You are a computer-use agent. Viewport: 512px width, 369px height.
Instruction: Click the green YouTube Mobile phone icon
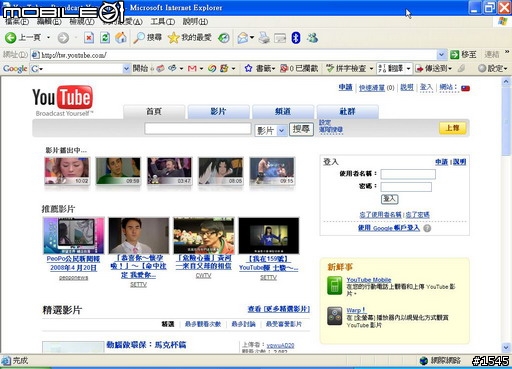point(334,286)
